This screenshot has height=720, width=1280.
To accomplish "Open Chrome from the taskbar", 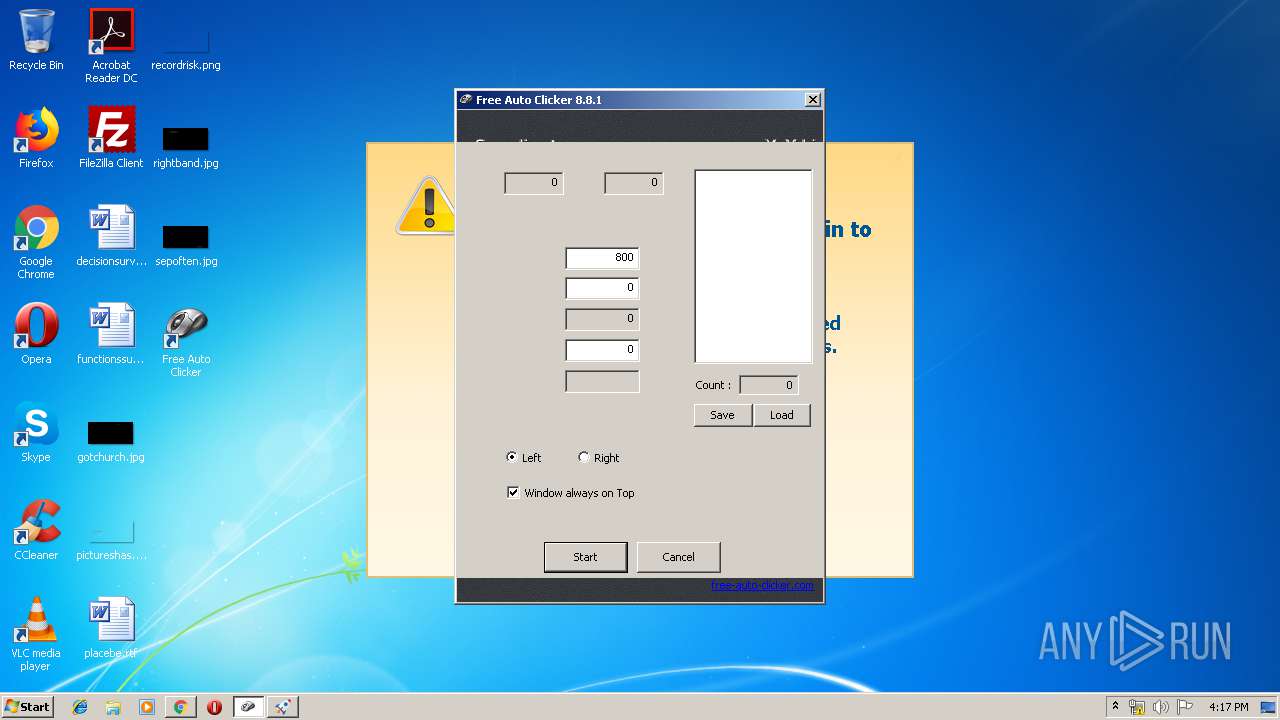I will (180, 707).
